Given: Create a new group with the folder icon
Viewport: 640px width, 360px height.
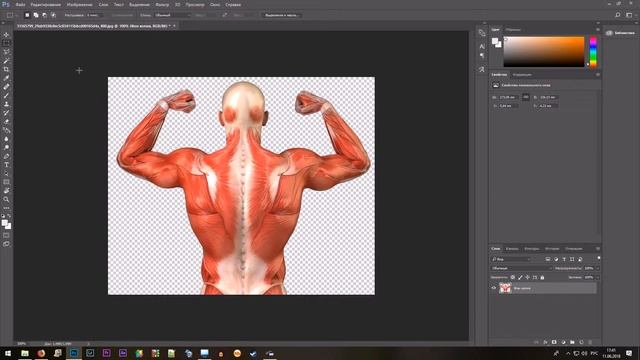Looking at the screenshot, I should (x=572, y=342).
